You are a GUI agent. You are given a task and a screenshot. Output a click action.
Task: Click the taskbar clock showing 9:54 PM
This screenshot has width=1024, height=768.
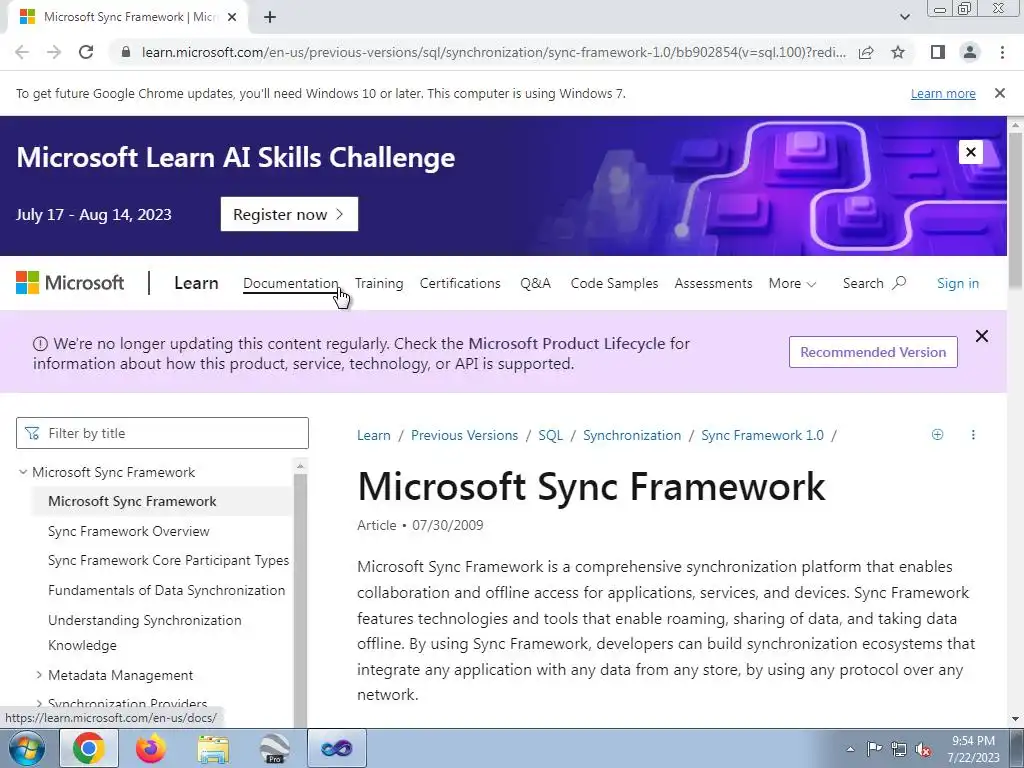point(973,749)
